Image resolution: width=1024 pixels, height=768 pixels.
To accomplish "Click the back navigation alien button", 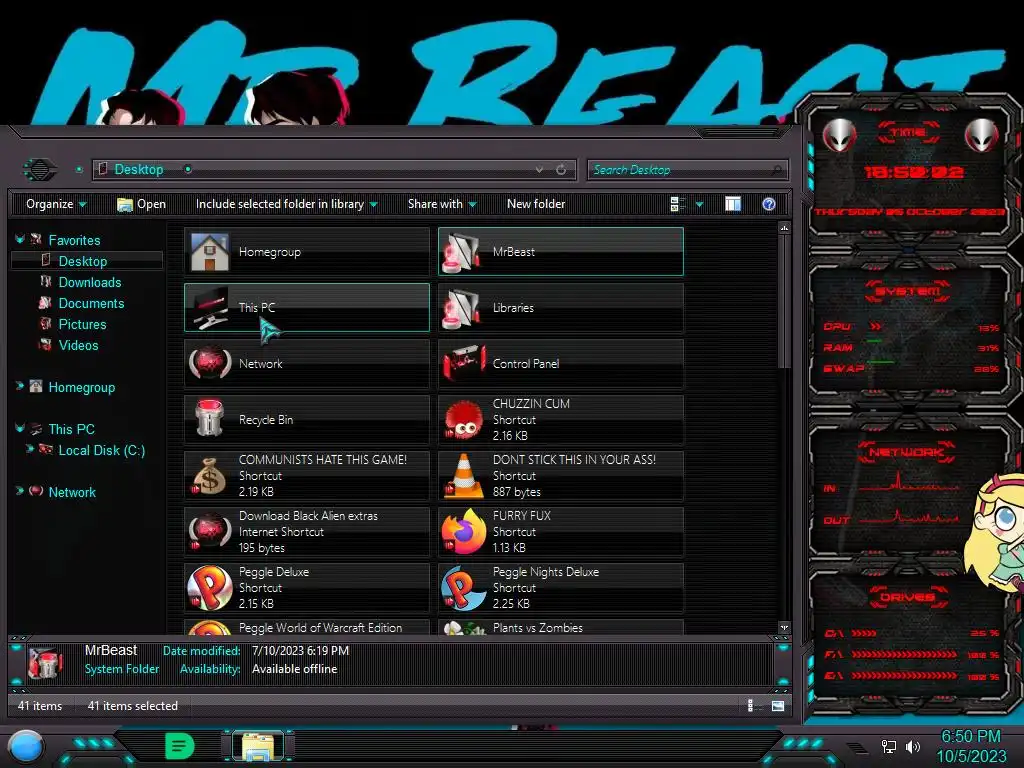I will [x=40, y=170].
